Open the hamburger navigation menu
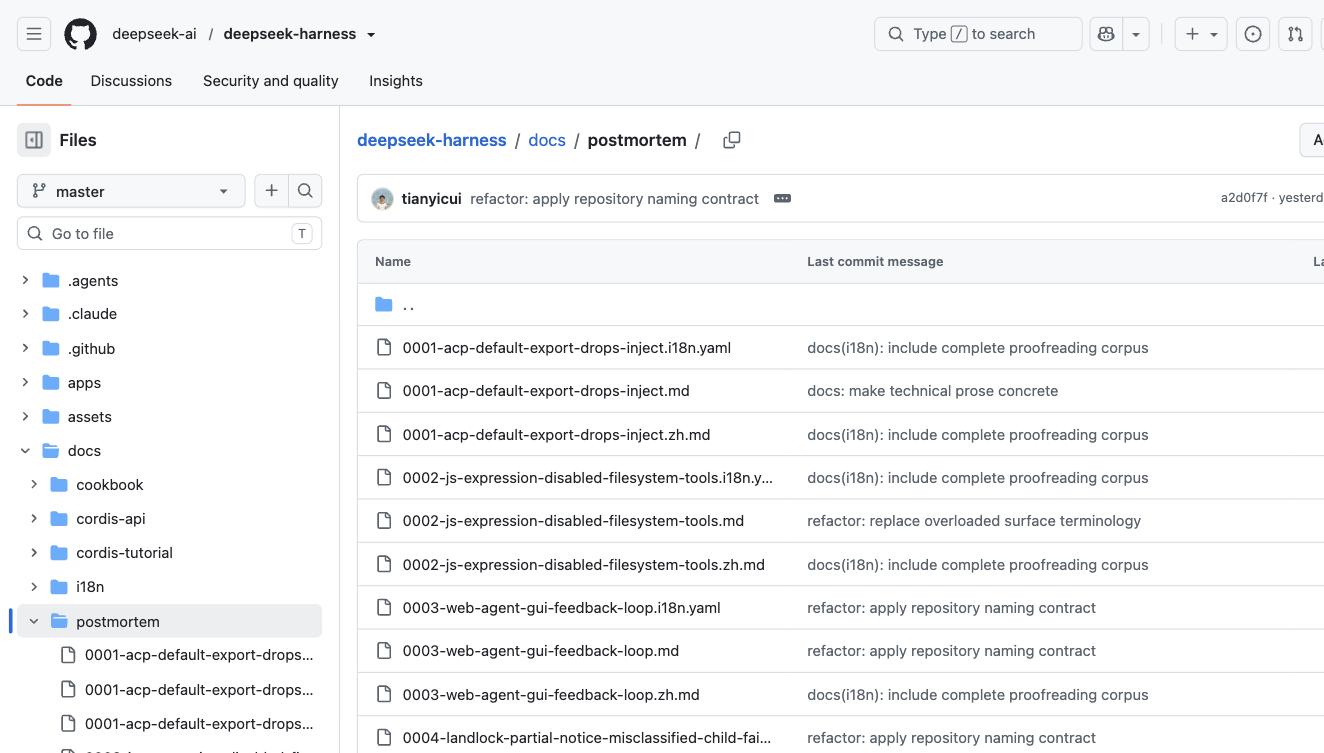 click(x=34, y=34)
